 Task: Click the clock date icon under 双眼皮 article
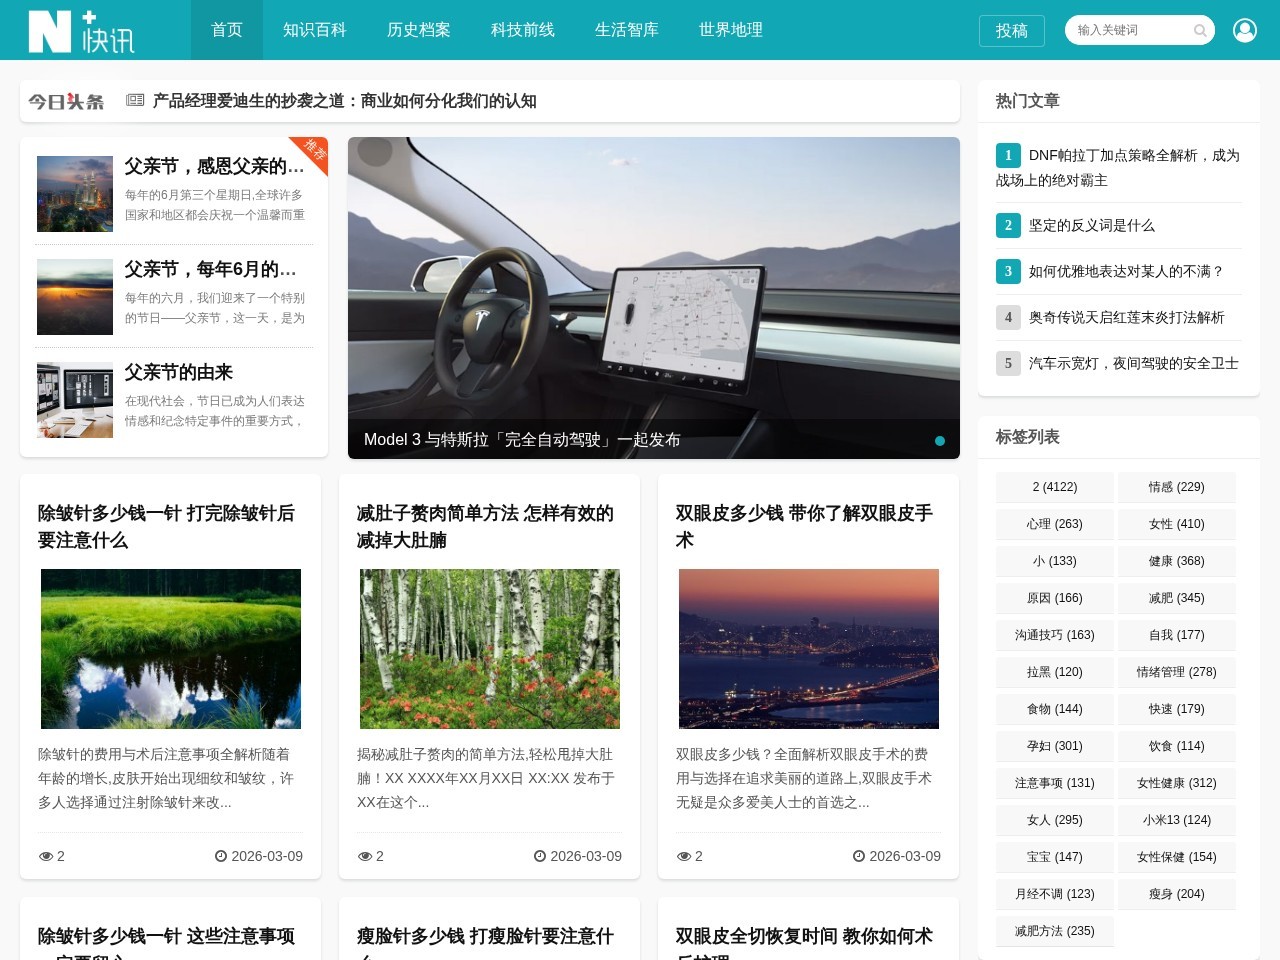[859, 856]
